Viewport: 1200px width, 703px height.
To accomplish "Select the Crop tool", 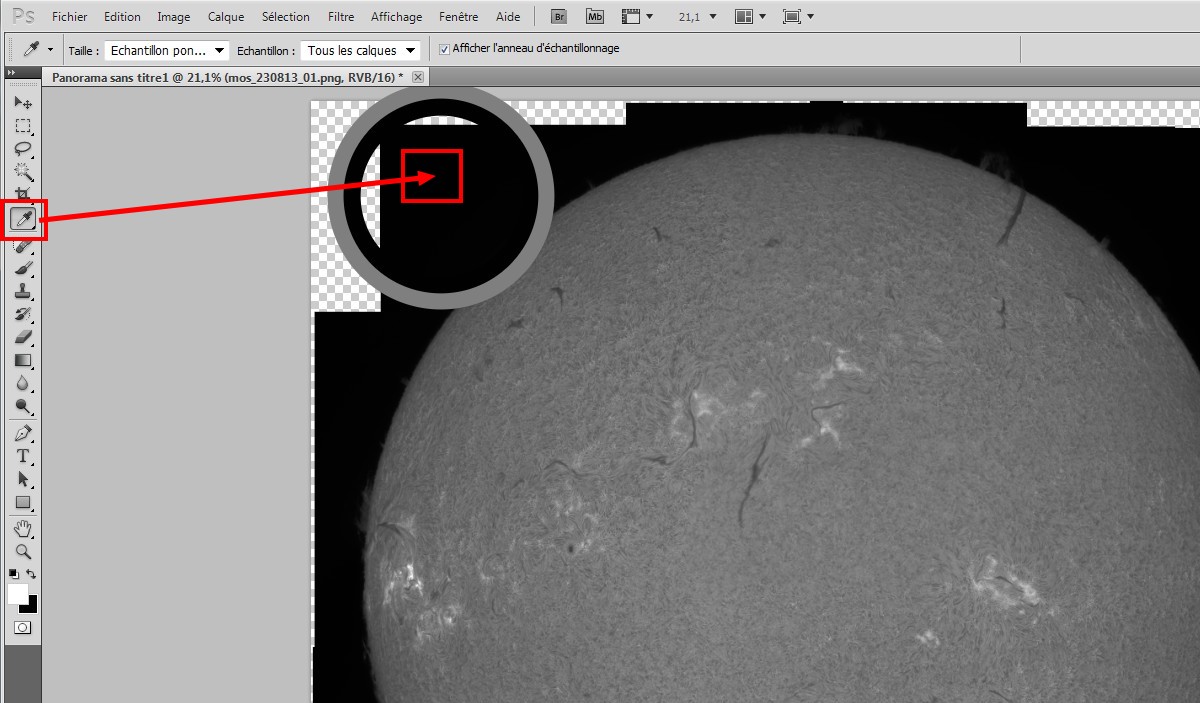I will pyautogui.click(x=22, y=194).
